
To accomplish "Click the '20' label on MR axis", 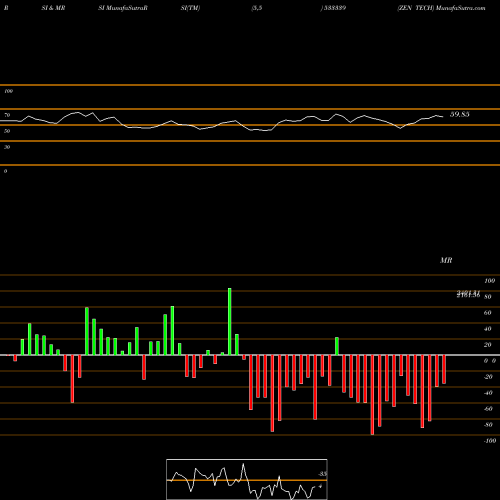I will click(488, 345).
